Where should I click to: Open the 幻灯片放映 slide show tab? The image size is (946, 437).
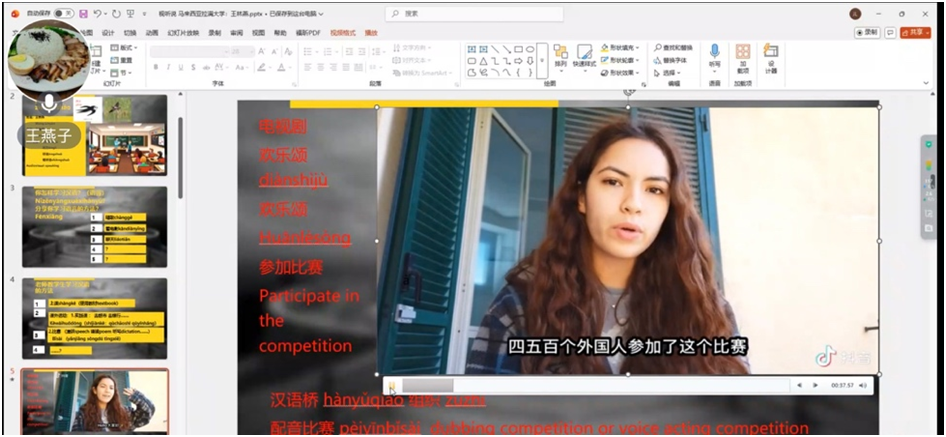pyautogui.click(x=183, y=32)
